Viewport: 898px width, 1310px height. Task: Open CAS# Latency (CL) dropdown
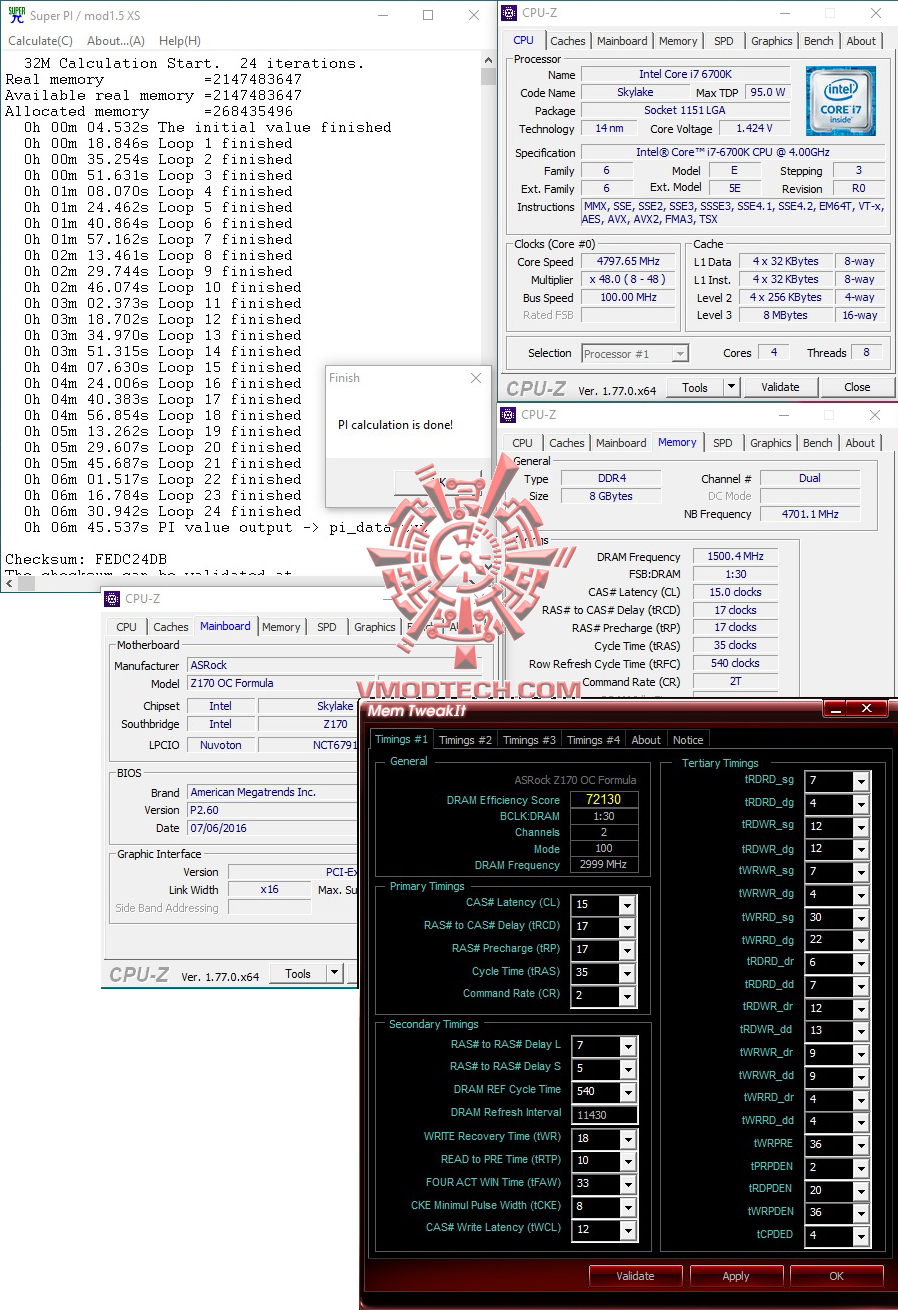point(627,905)
